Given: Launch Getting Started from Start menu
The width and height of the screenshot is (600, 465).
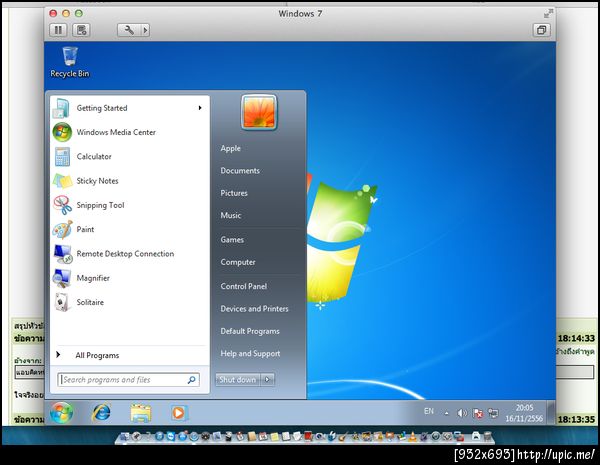Looking at the screenshot, I should tap(130, 108).
